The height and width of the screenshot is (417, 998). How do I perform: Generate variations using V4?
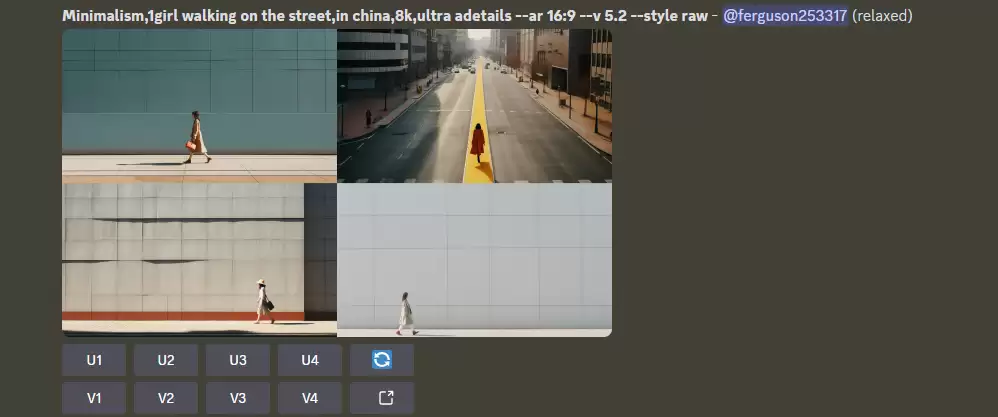point(310,398)
